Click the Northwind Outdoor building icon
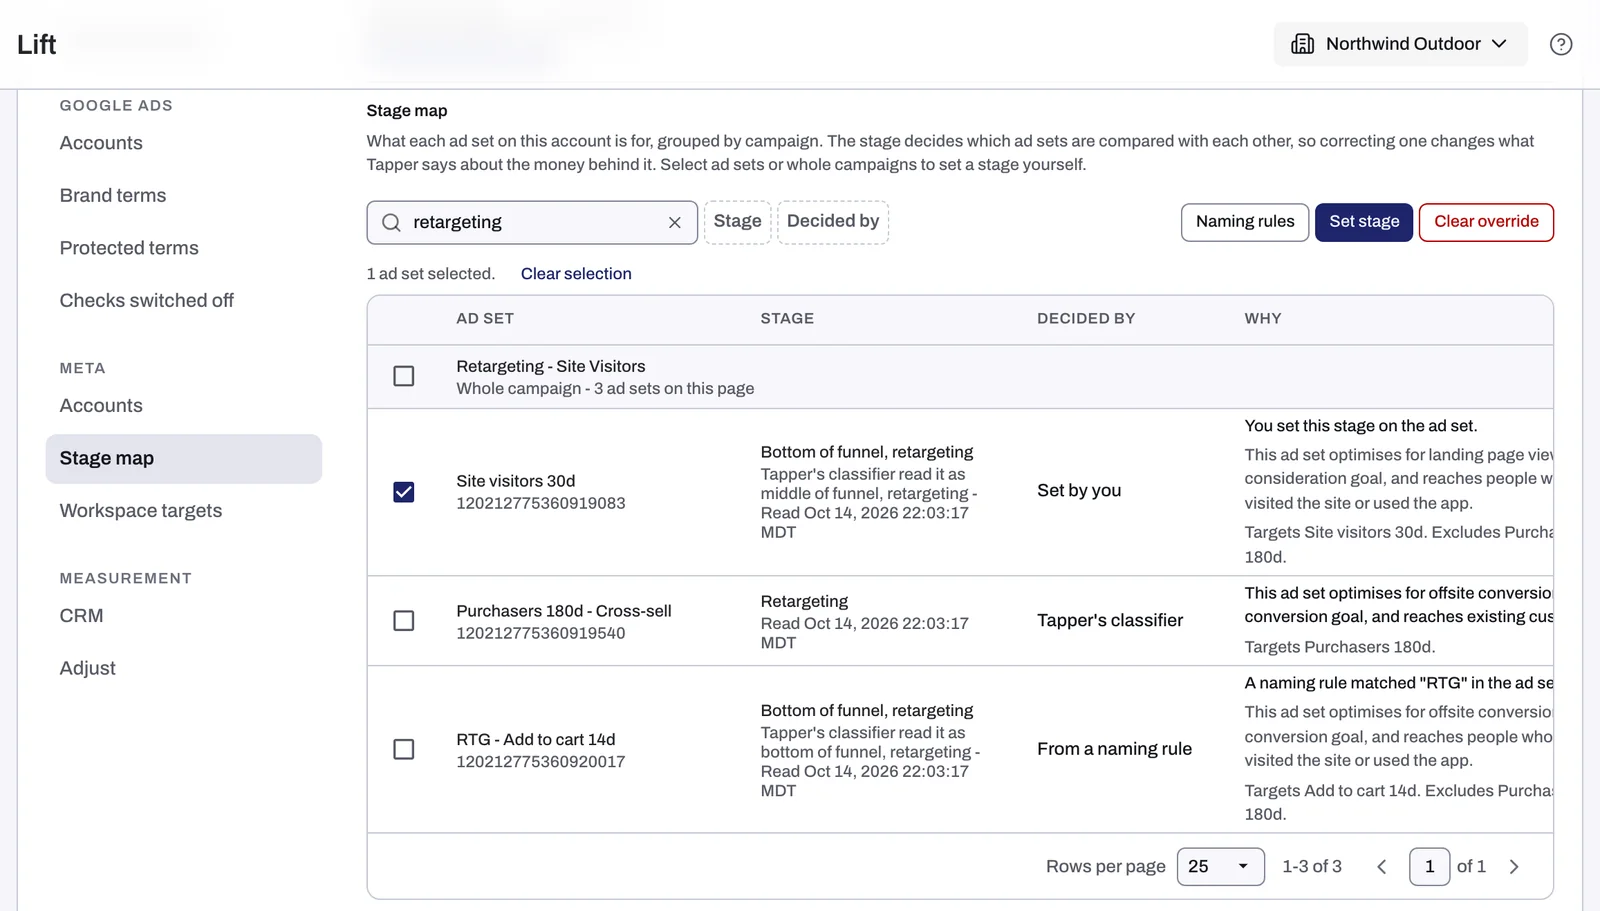 click(1302, 44)
